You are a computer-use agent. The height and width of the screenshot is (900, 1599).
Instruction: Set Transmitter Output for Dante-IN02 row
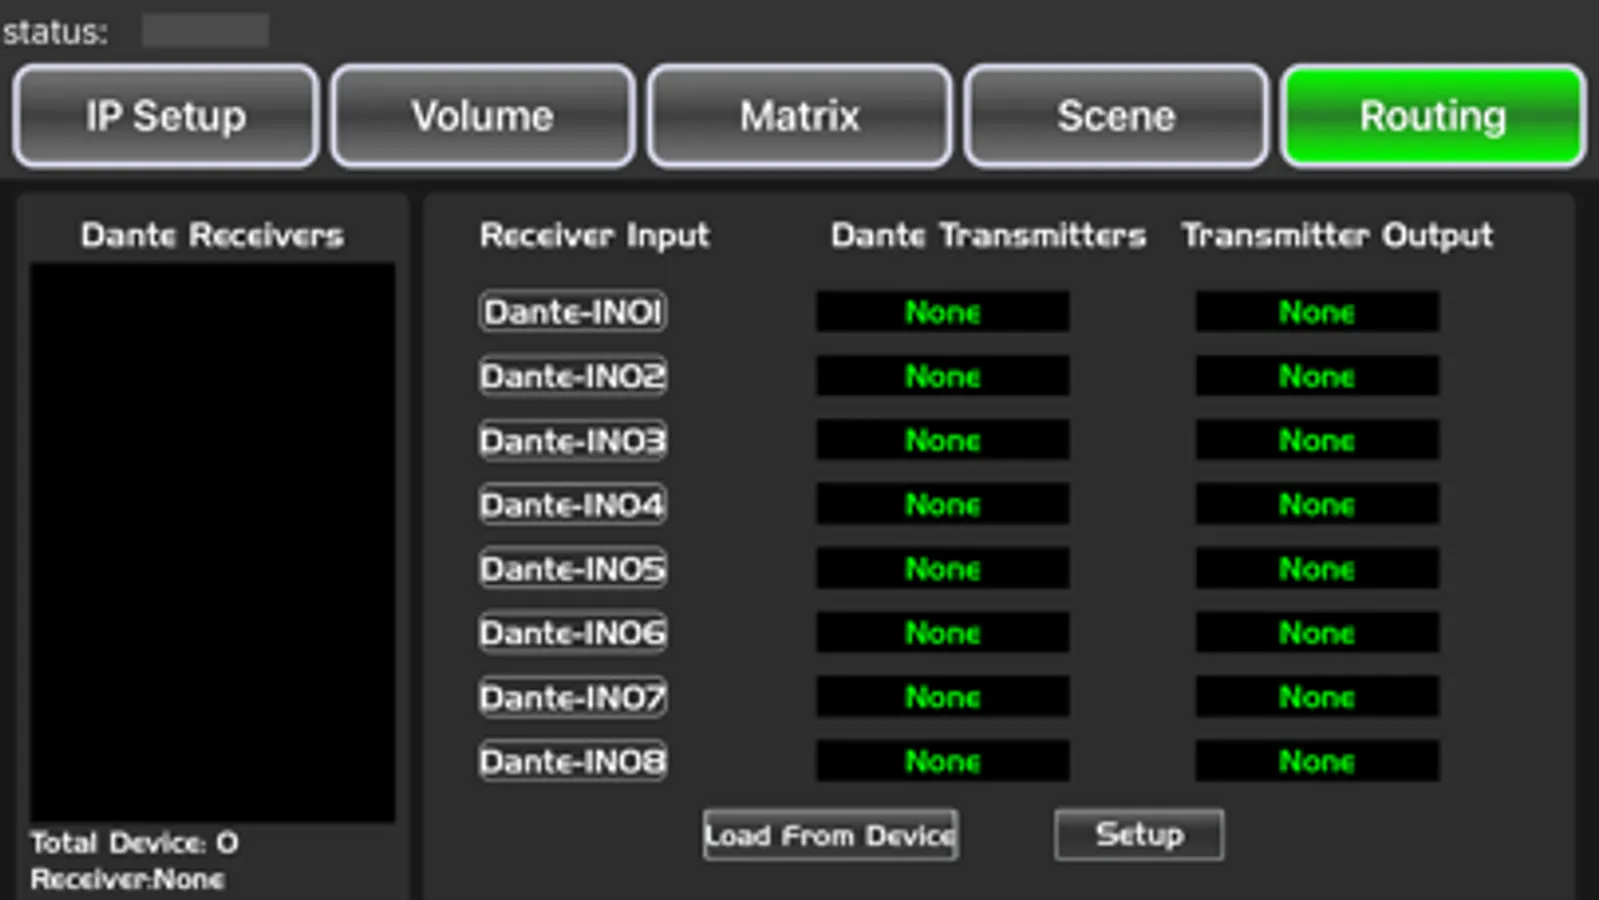tap(1317, 376)
